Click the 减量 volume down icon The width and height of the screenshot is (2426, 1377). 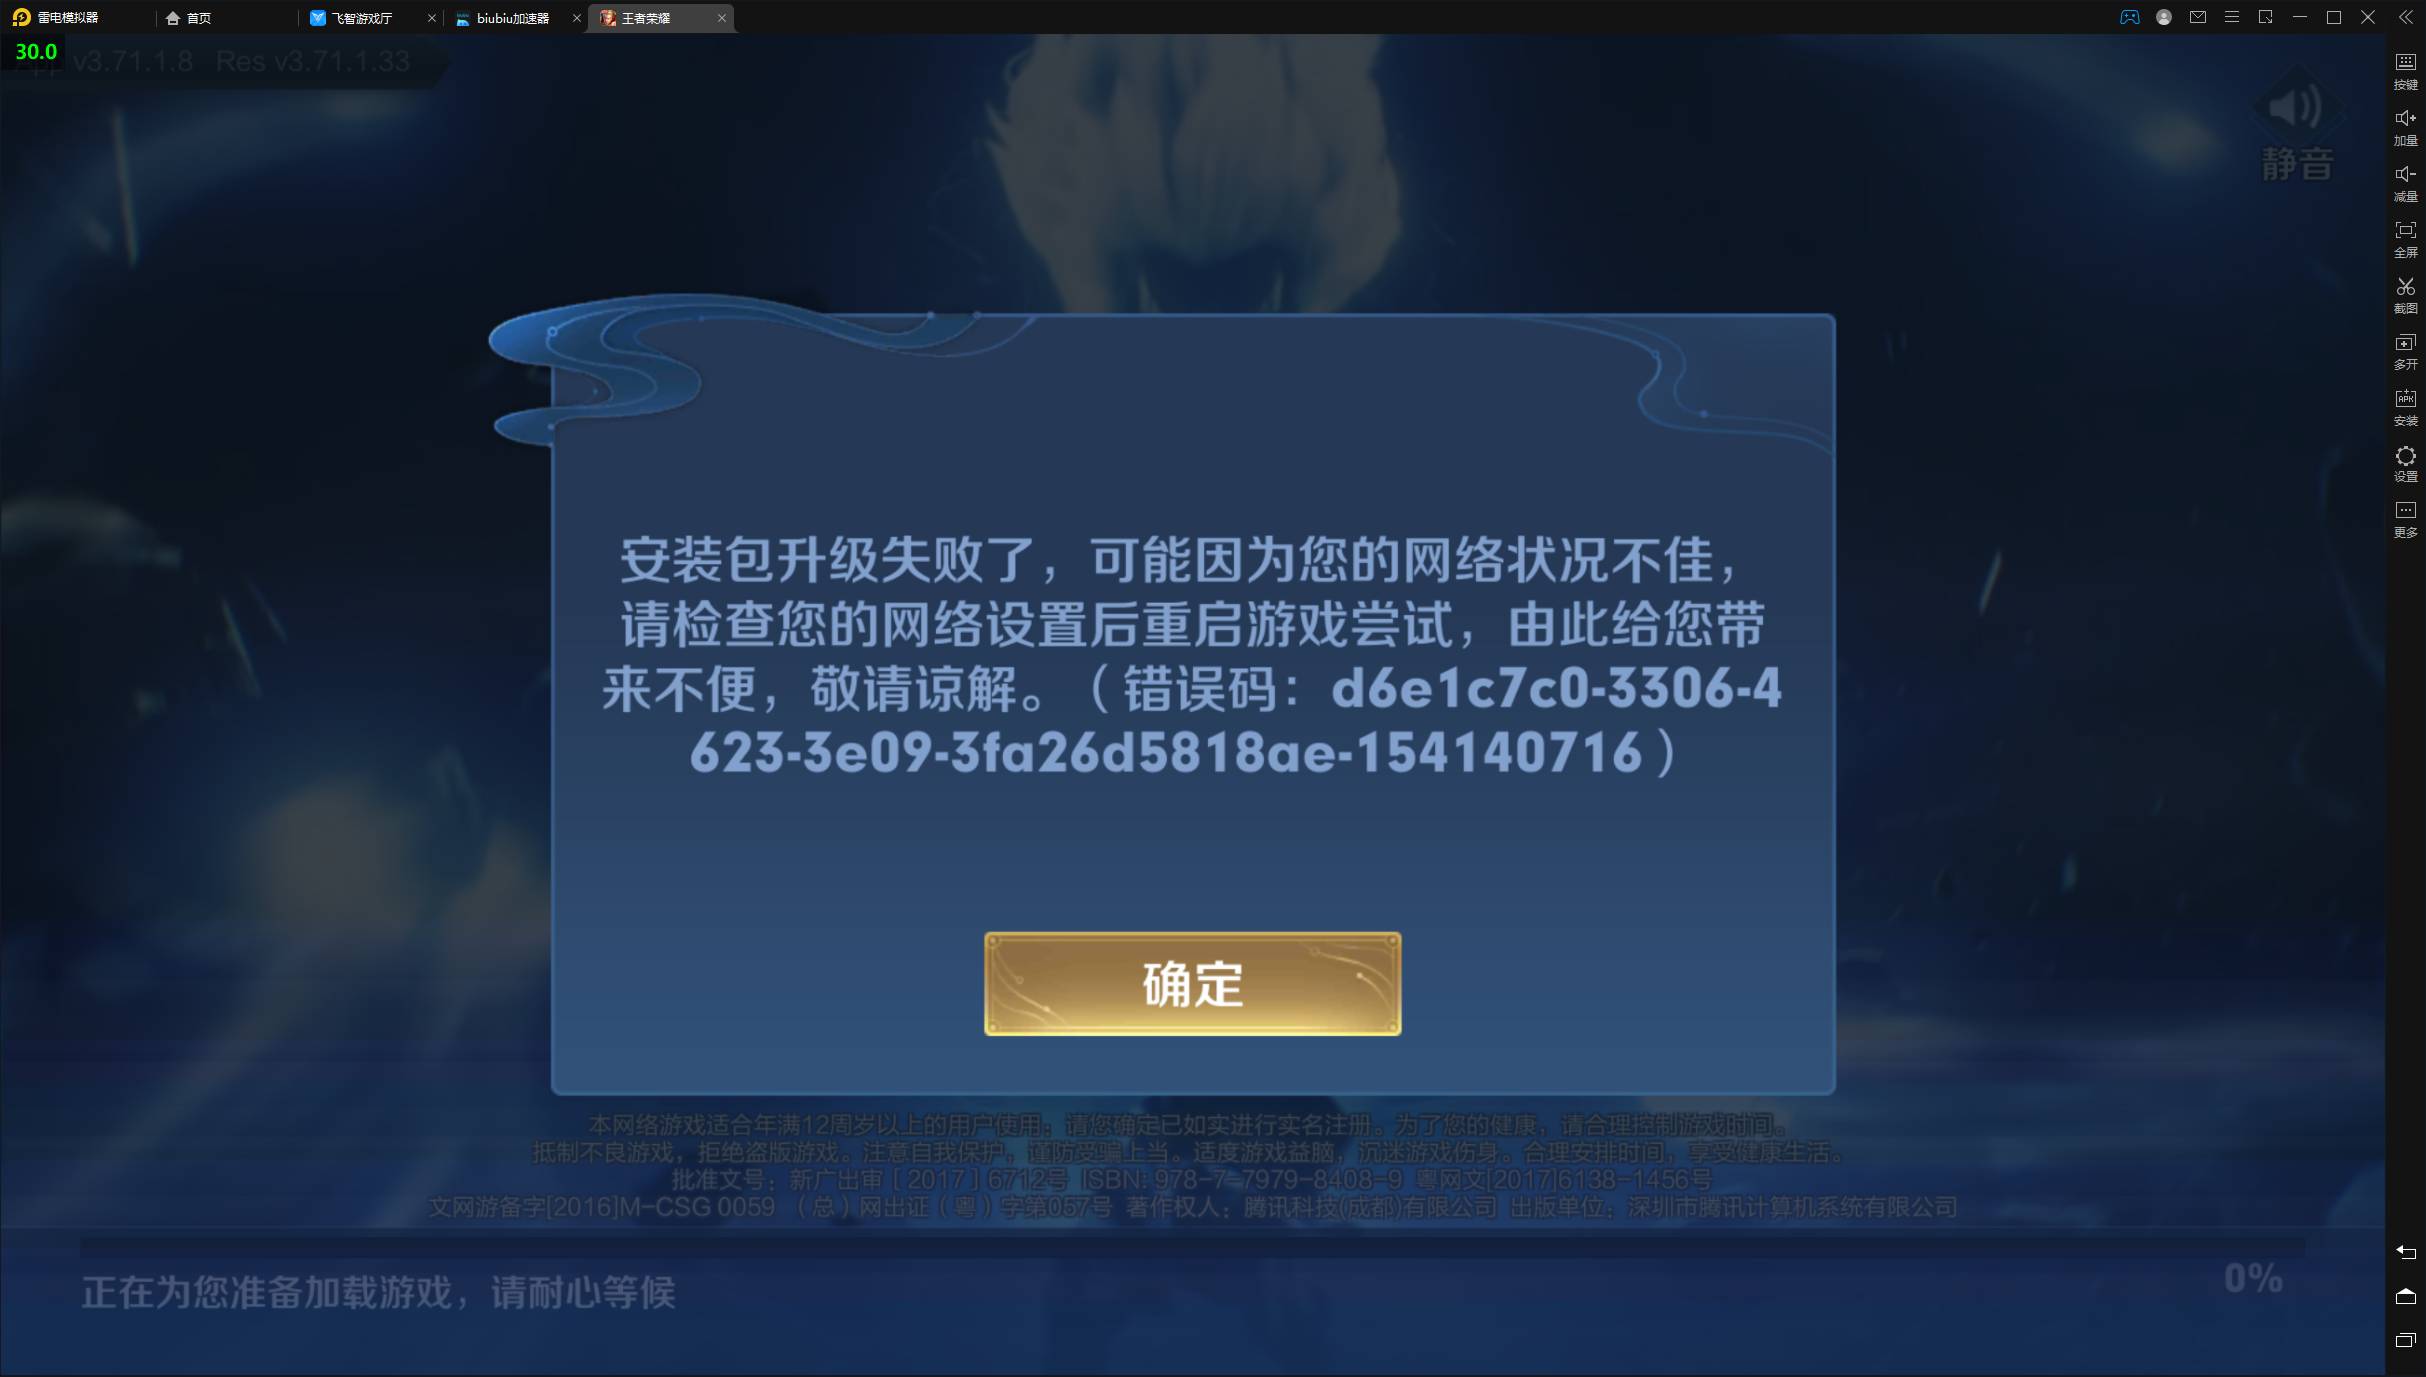(x=2405, y=183)
